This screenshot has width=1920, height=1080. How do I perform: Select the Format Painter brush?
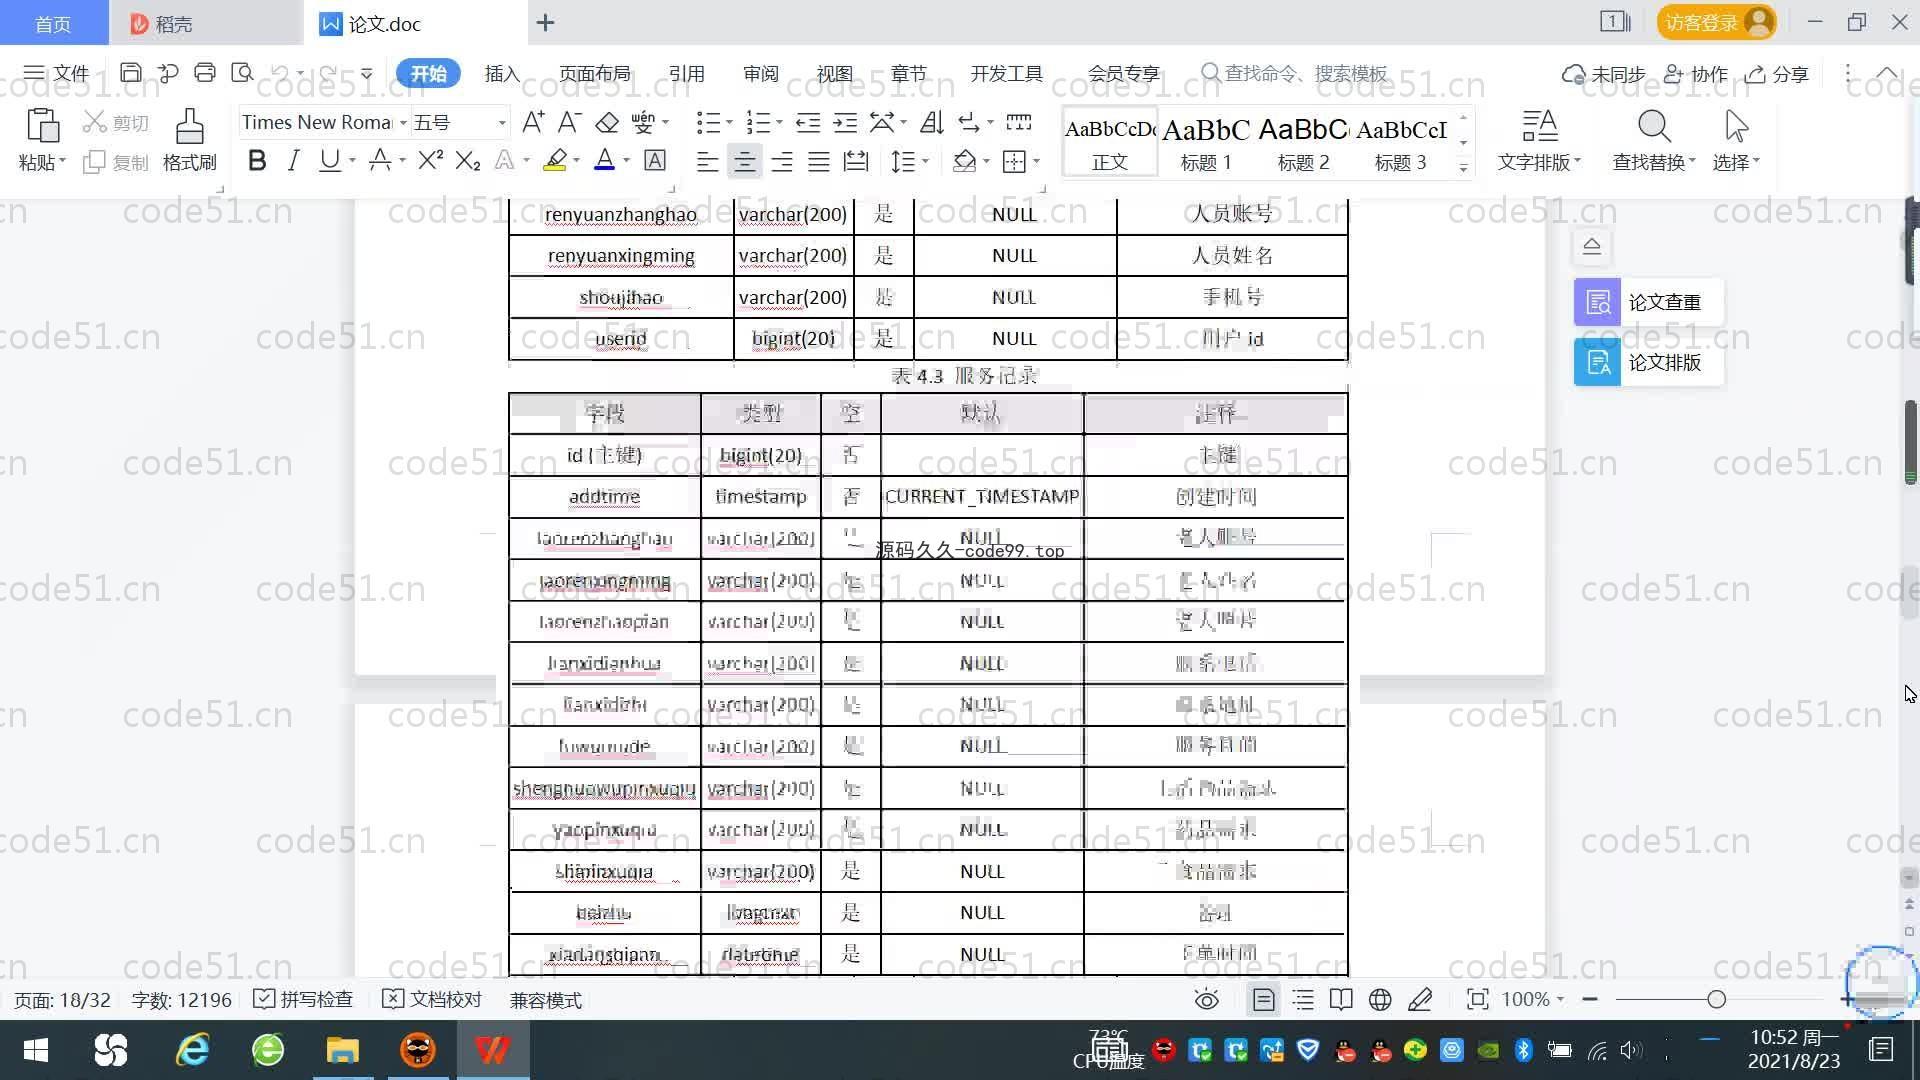[189, 127]
